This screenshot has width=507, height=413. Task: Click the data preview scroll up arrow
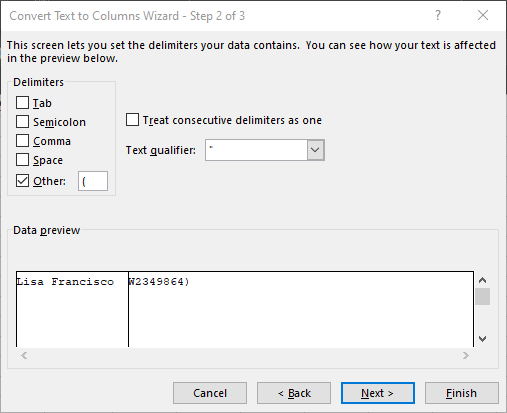tap(482, 280)
